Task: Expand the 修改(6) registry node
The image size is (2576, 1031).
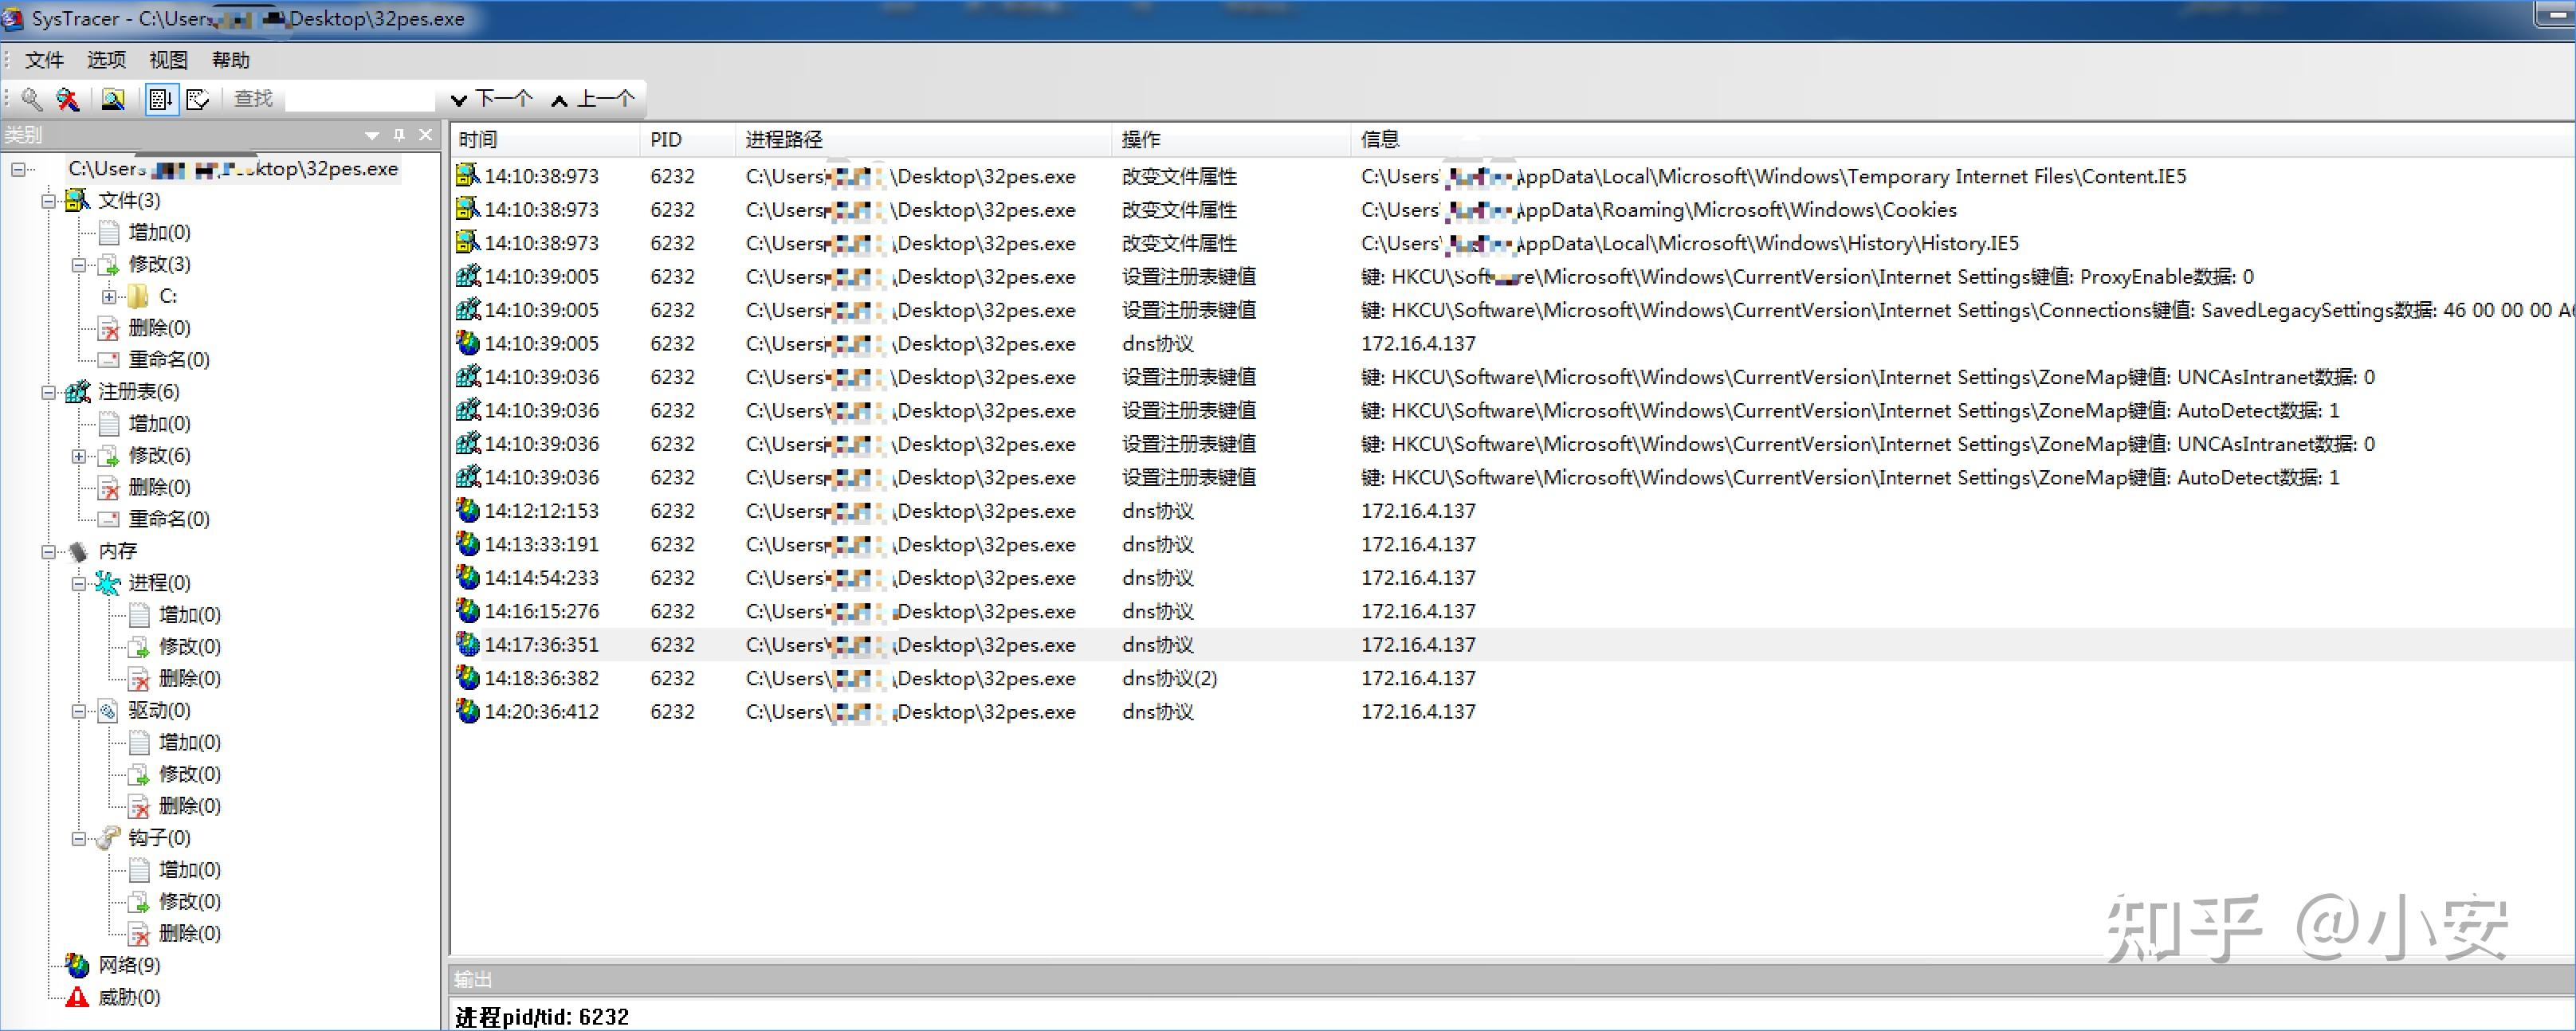Action: [x=78, y=456]
